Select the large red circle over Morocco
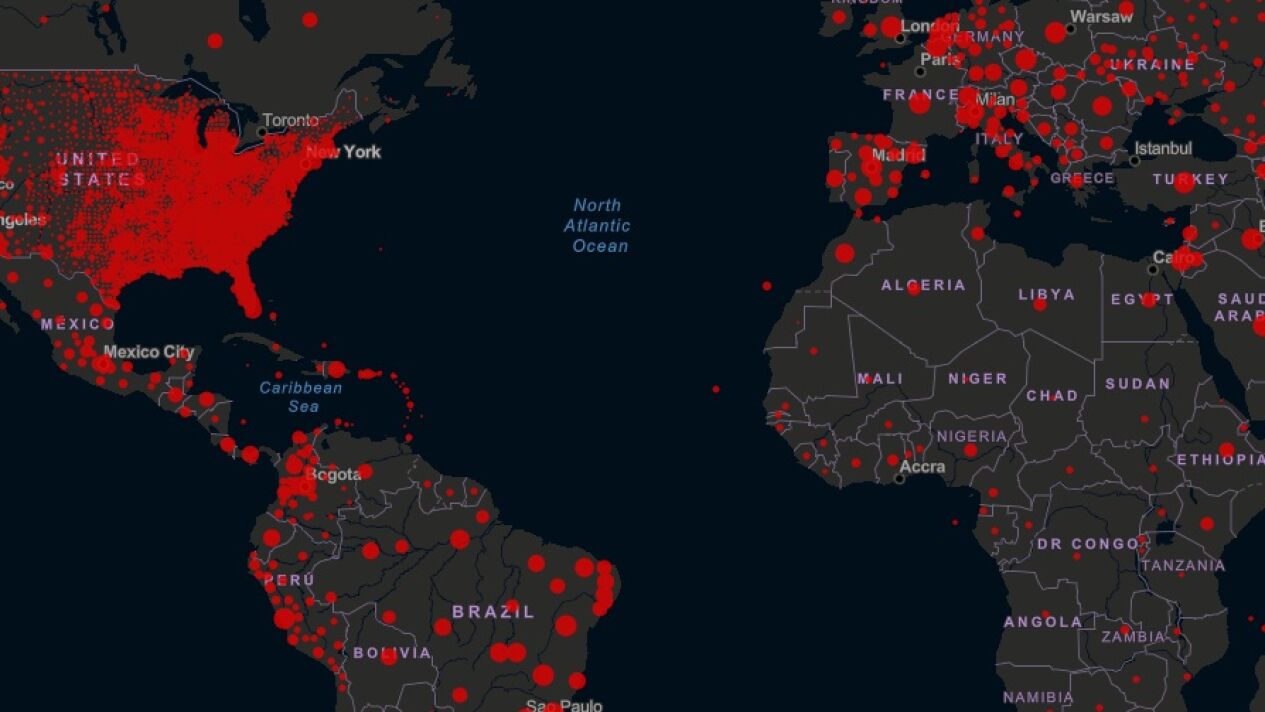The height and width of the screenshot is (712, 1265). (x=845, y=253)
